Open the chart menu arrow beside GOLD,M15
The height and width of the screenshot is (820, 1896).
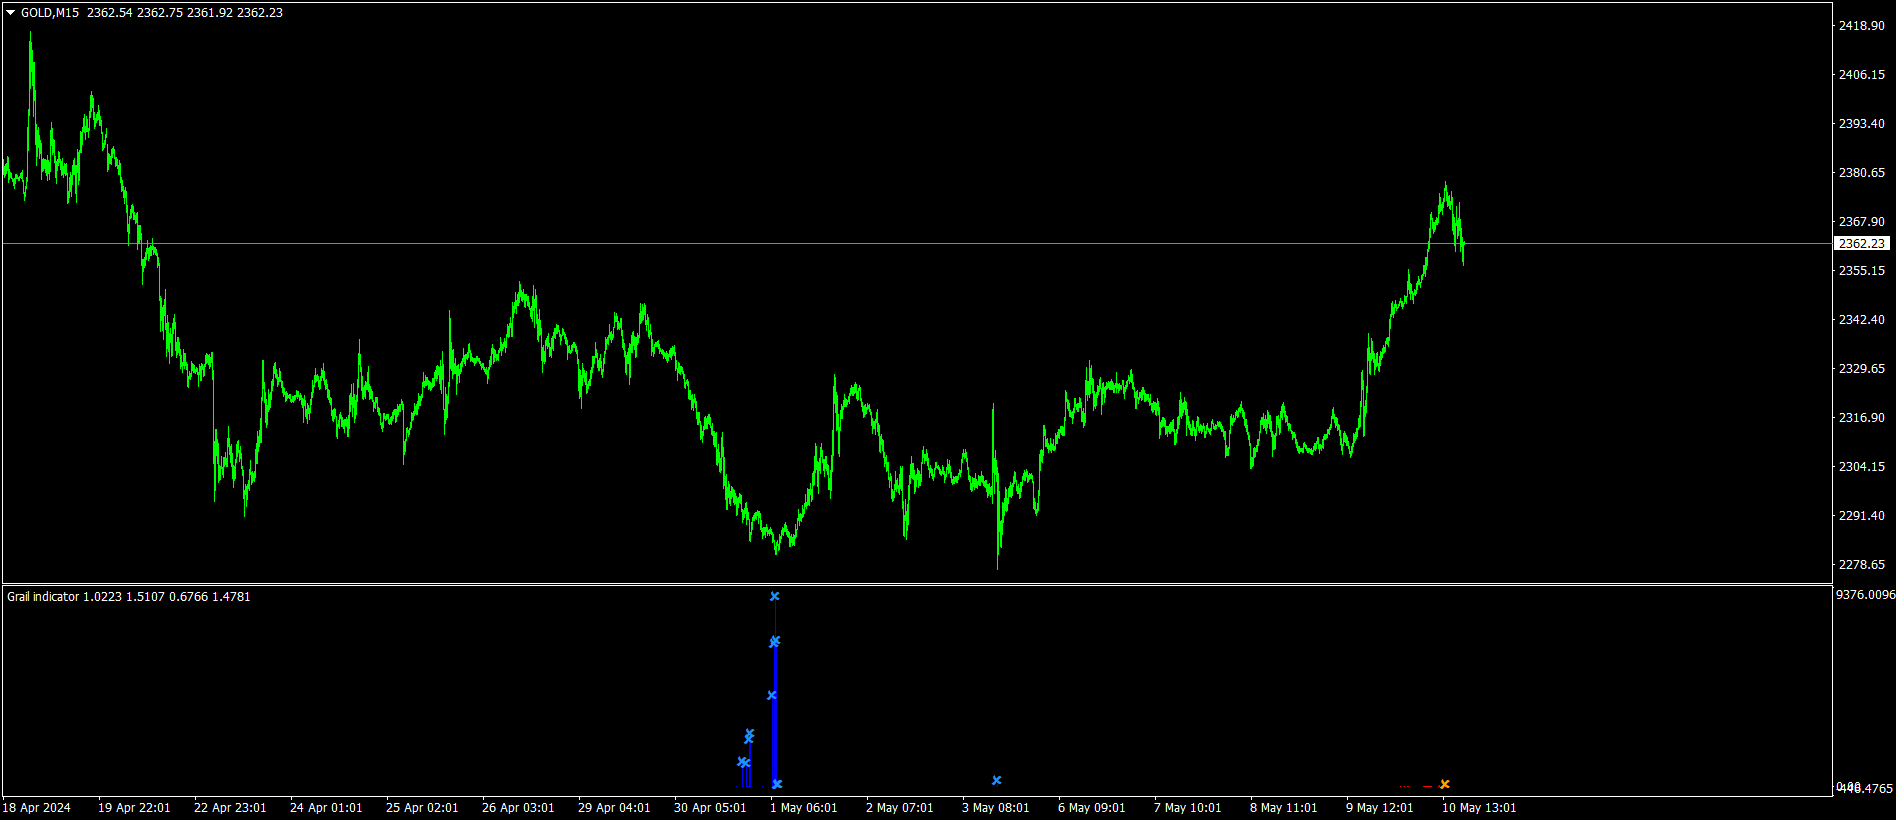[11, 13]
